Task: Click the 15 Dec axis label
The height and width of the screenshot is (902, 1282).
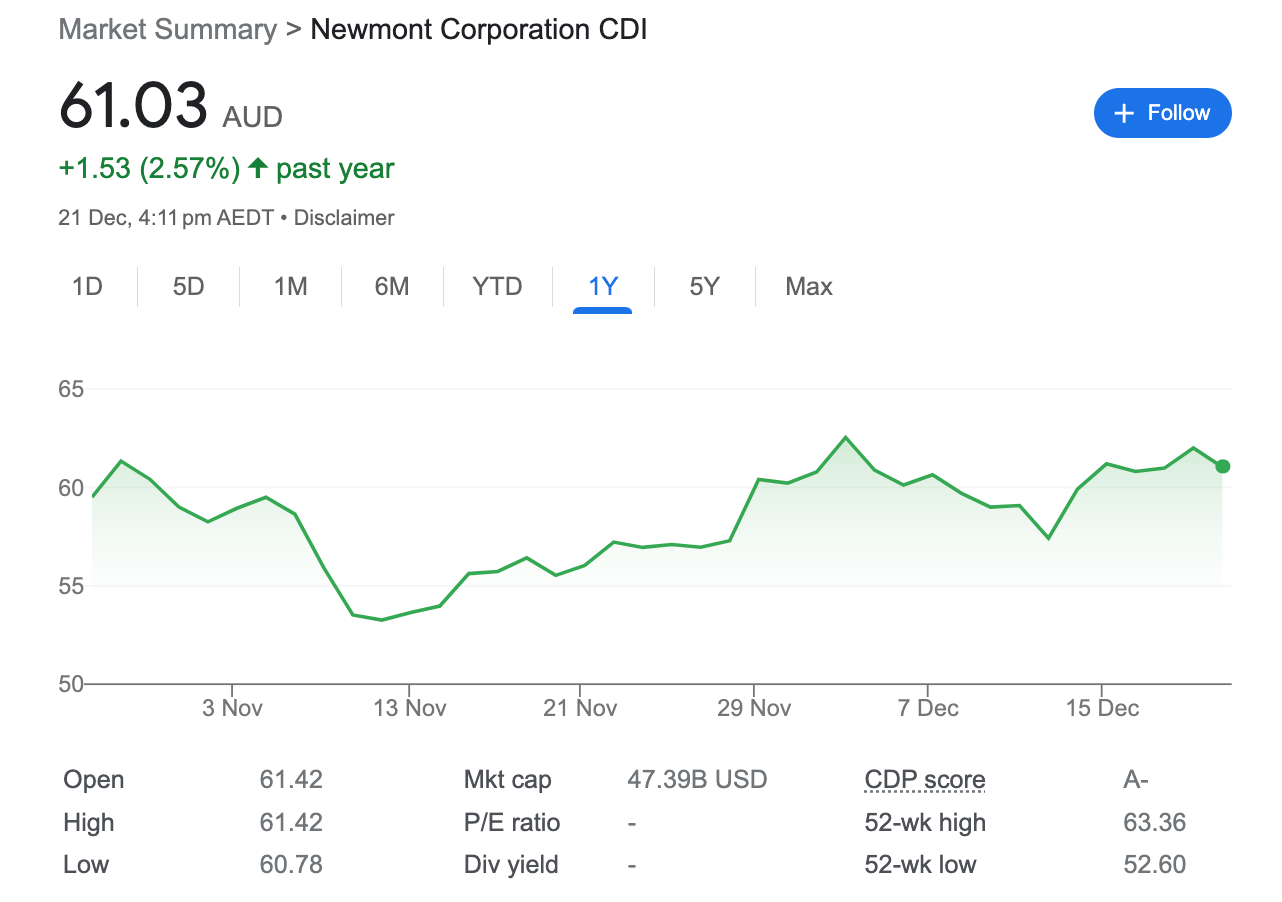Action: click(x=1102, y=708)
